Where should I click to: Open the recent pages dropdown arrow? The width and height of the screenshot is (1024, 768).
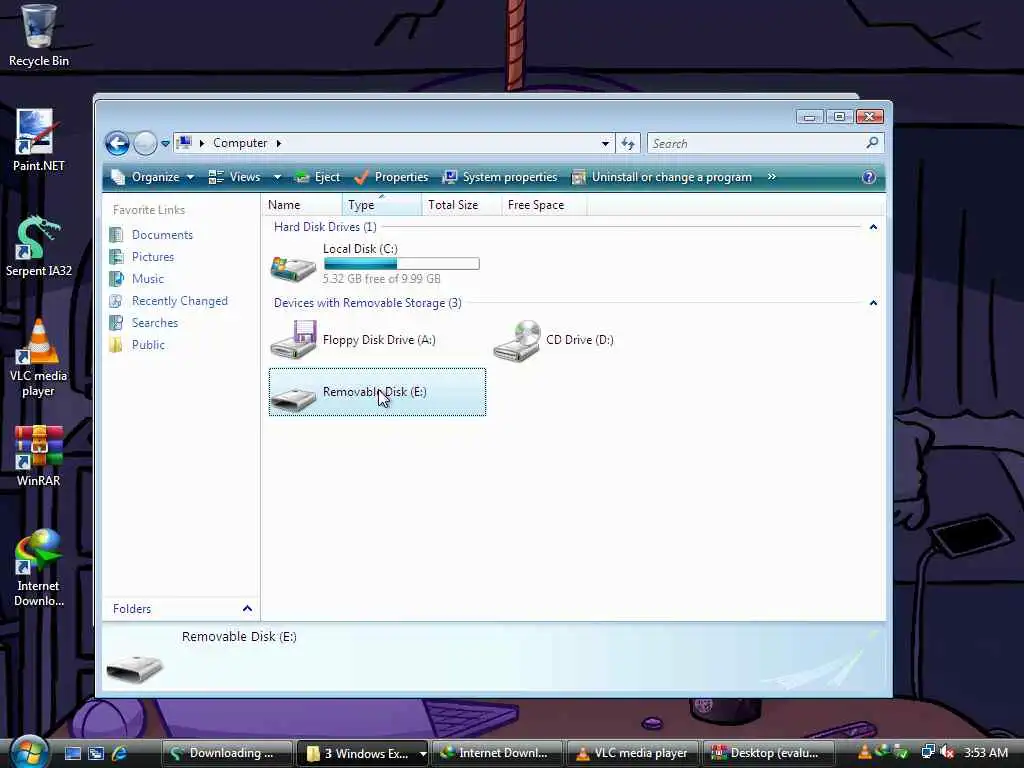[165, 143]
